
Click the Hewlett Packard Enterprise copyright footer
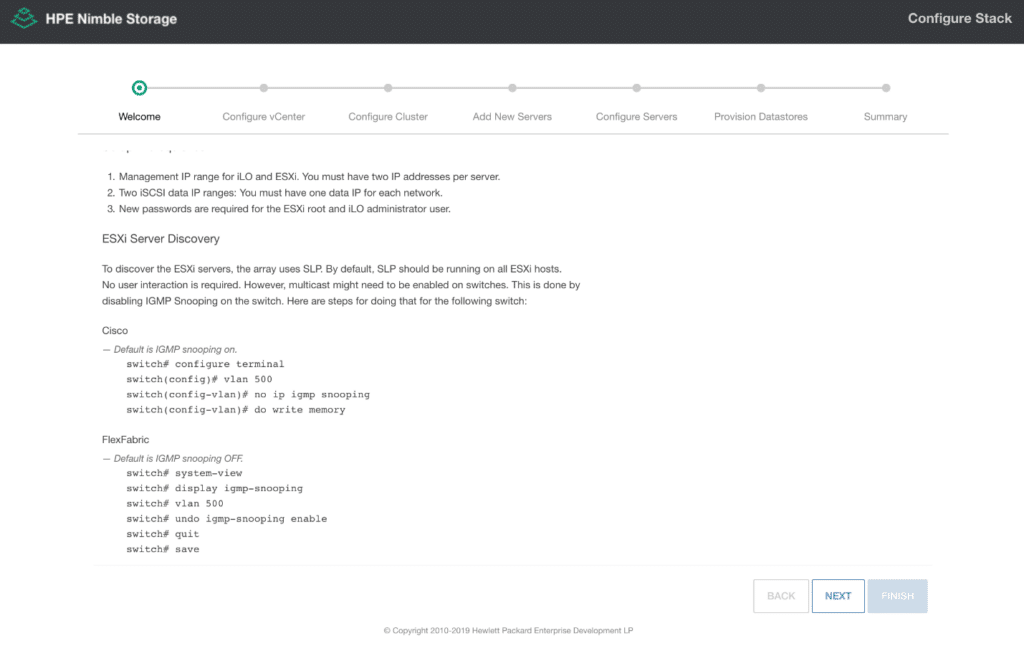click(x=508, y=630)
